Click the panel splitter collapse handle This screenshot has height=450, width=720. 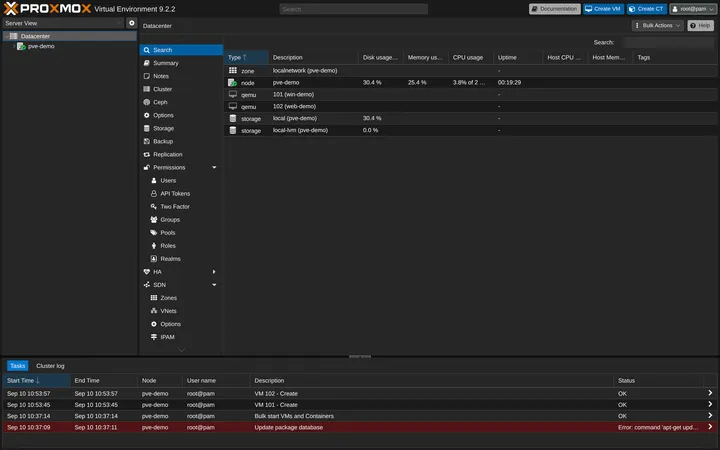point(360,356)
